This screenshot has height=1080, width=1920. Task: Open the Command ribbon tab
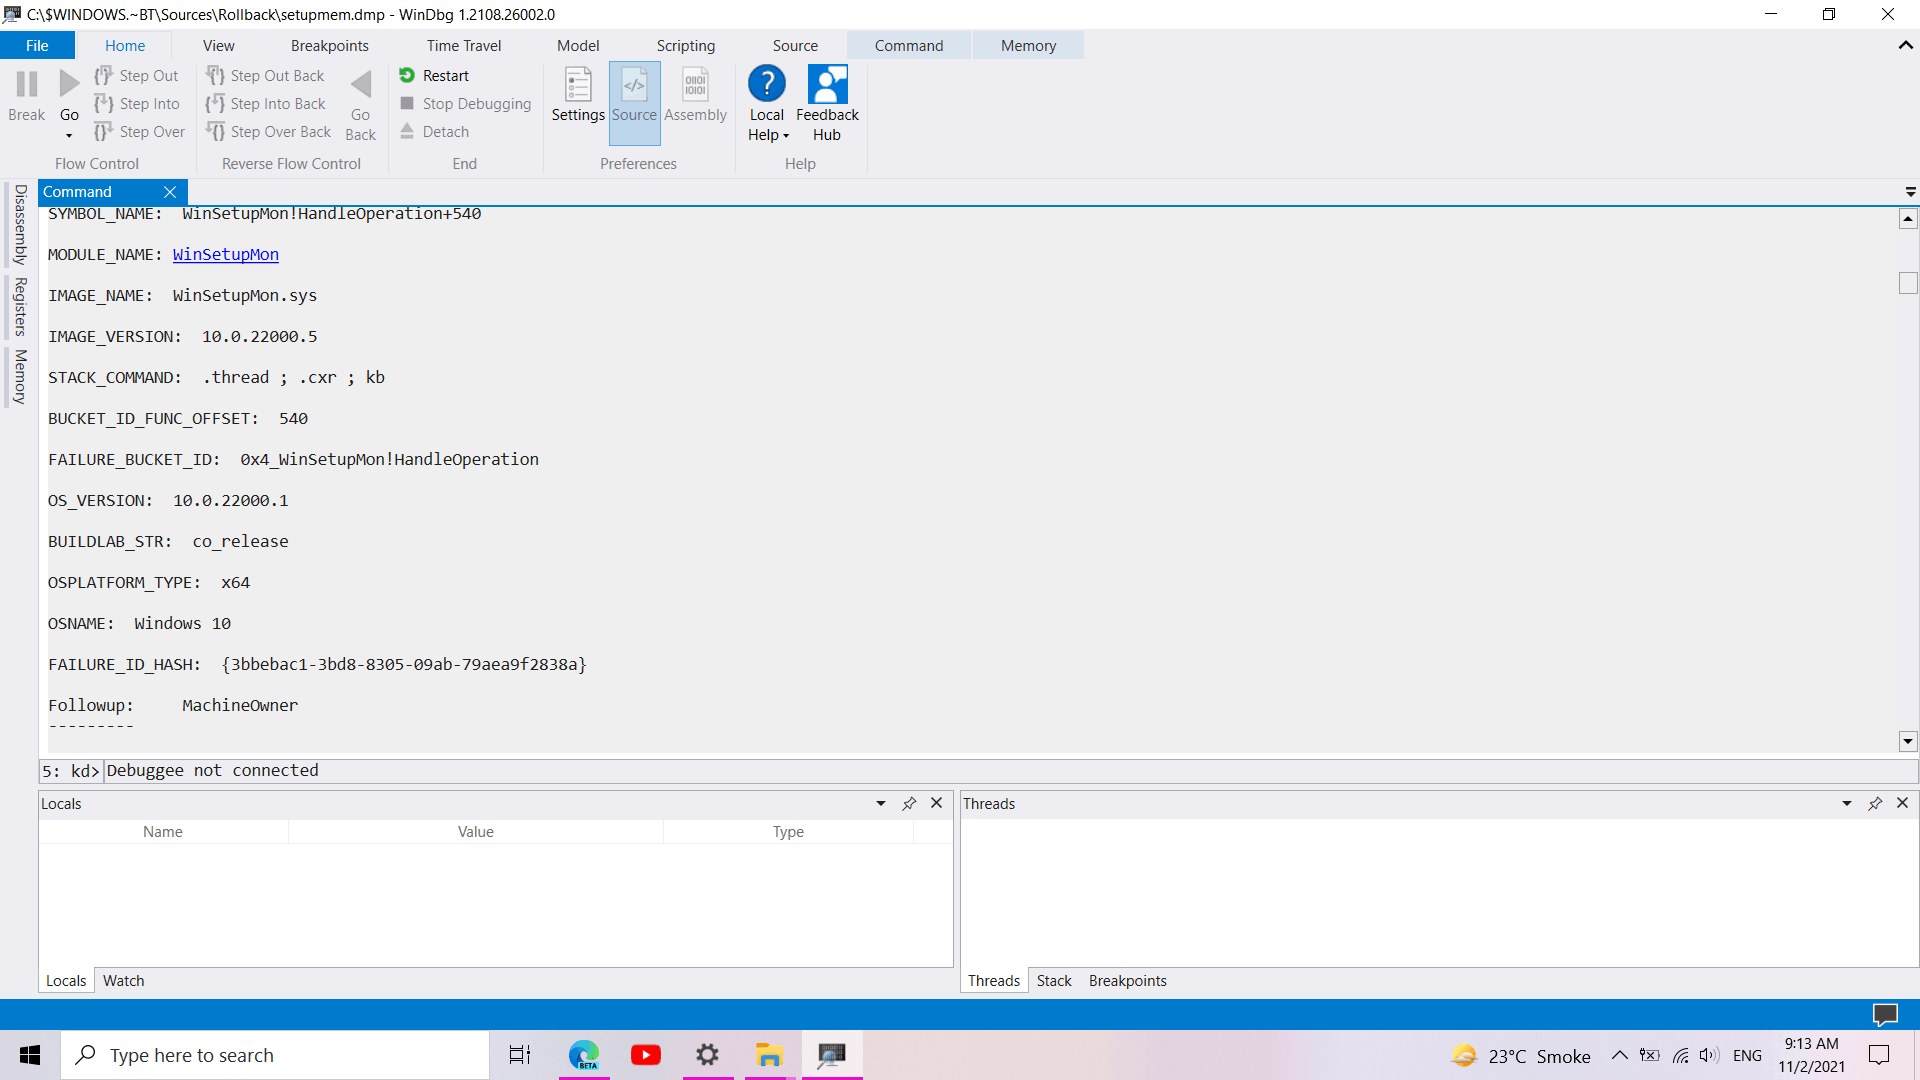pos(909,46)
